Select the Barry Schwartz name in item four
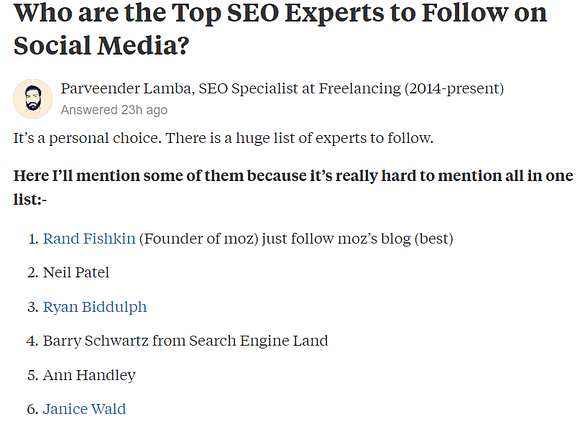This screenshot has height=424, width=580. point(95,341)
